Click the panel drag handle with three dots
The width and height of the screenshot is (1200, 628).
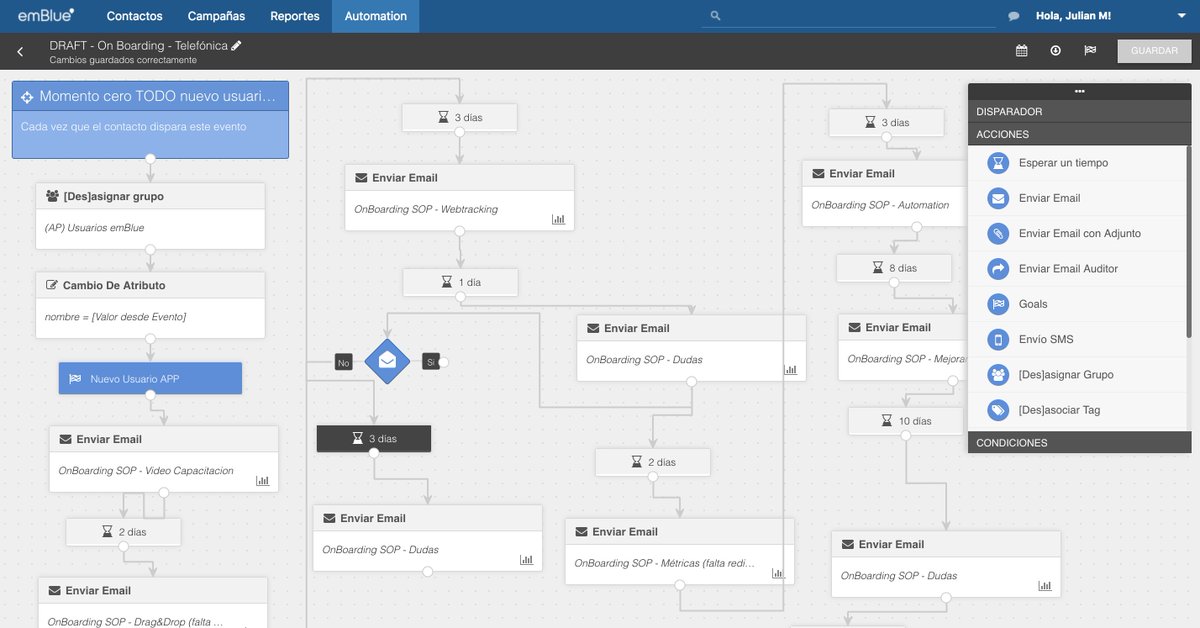click(x=1079, y=91)
